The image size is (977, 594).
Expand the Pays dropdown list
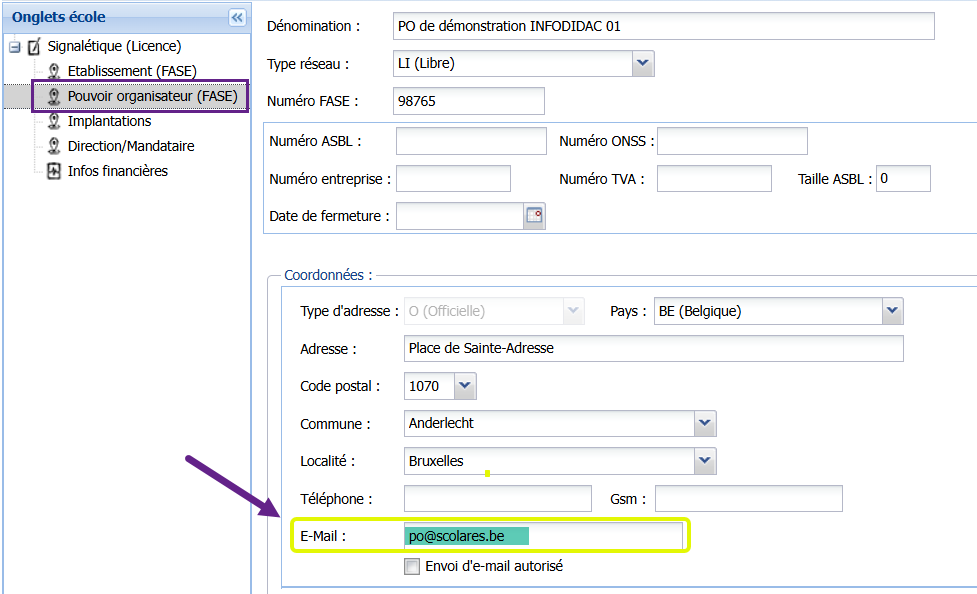point(892,311)
